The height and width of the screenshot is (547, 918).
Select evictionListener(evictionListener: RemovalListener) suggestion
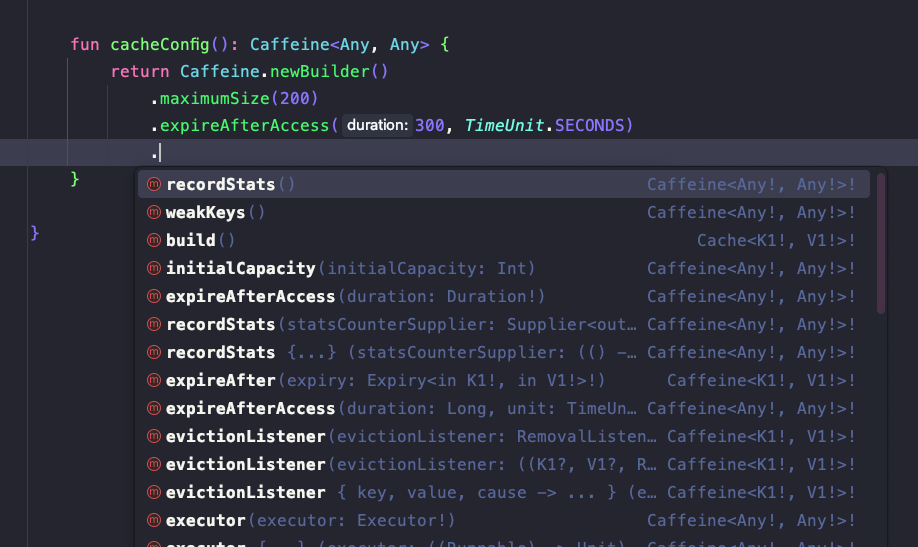503,437
